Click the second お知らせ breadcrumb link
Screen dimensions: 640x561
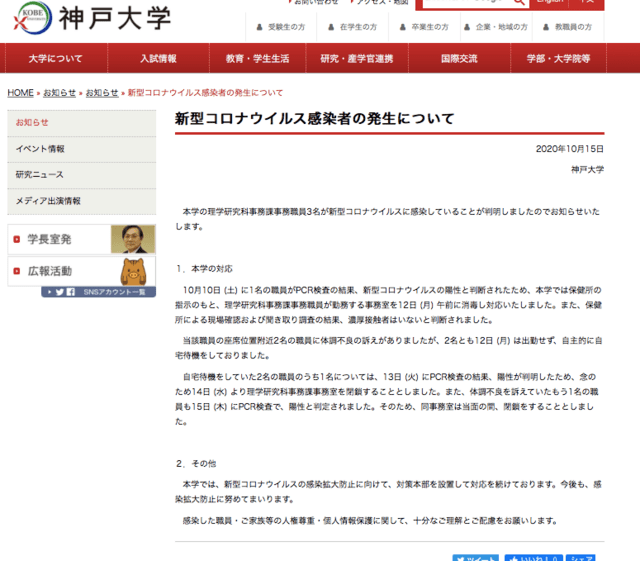tap(102, 93)
